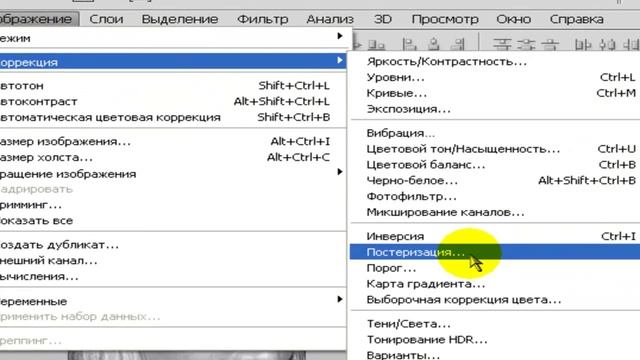Expand the Вращение изображения submenu arrow
The image size is (640, 360).
pos(340,172)
